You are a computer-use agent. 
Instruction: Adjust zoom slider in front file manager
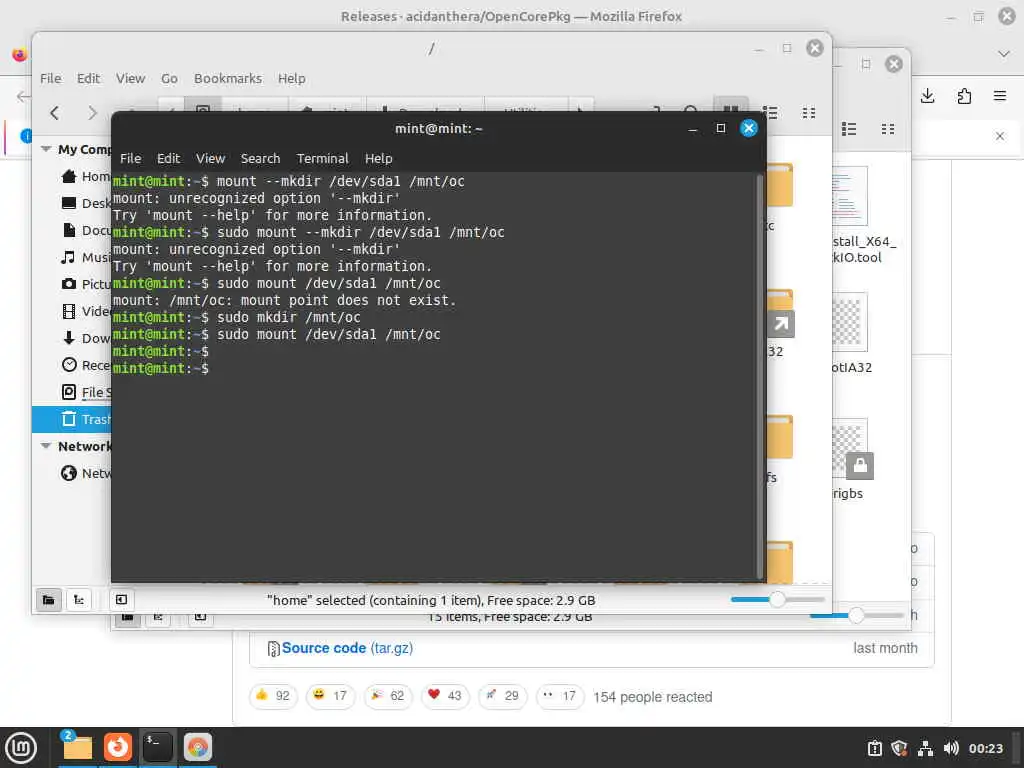coord(777,600)
